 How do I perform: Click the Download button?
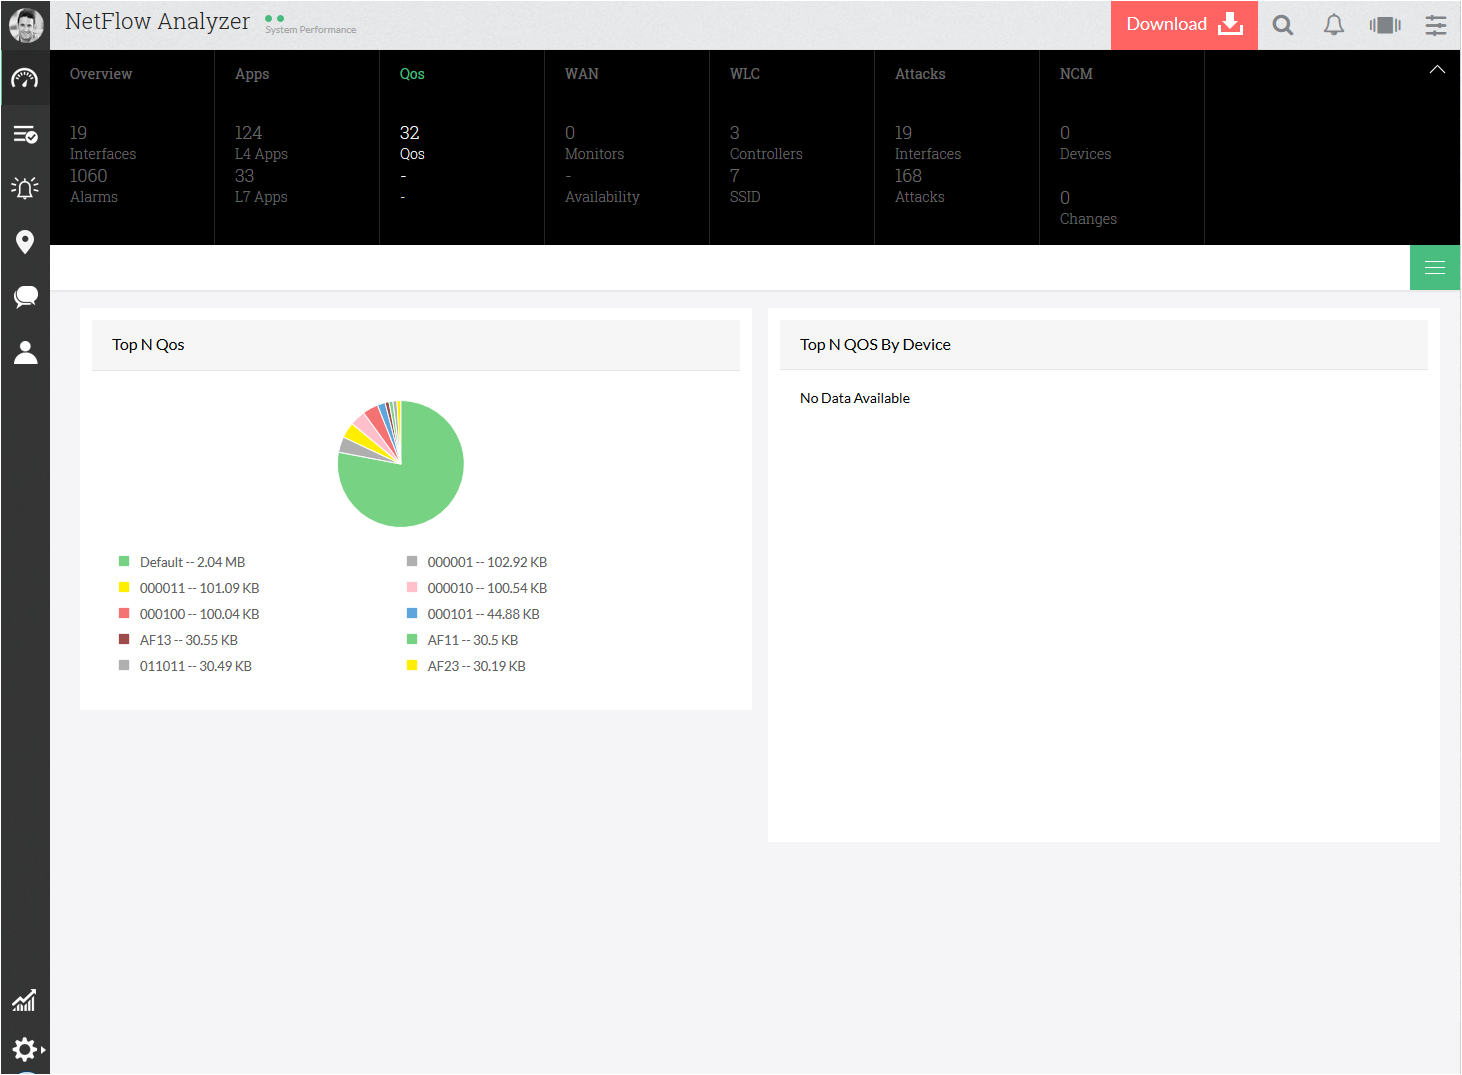pos(1184,25)
